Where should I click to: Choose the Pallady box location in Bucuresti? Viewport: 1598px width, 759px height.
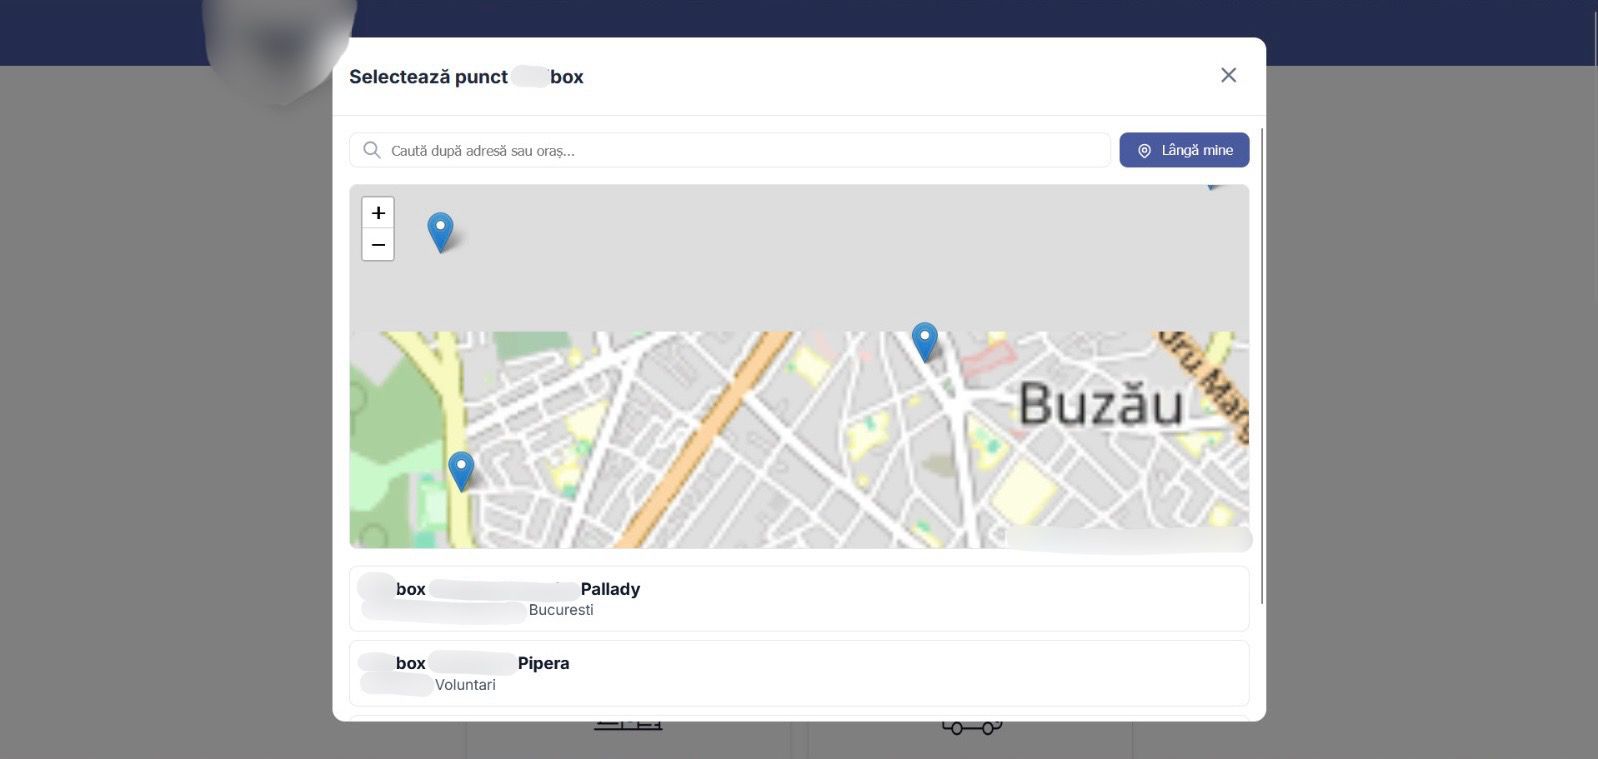pos(798,599)
